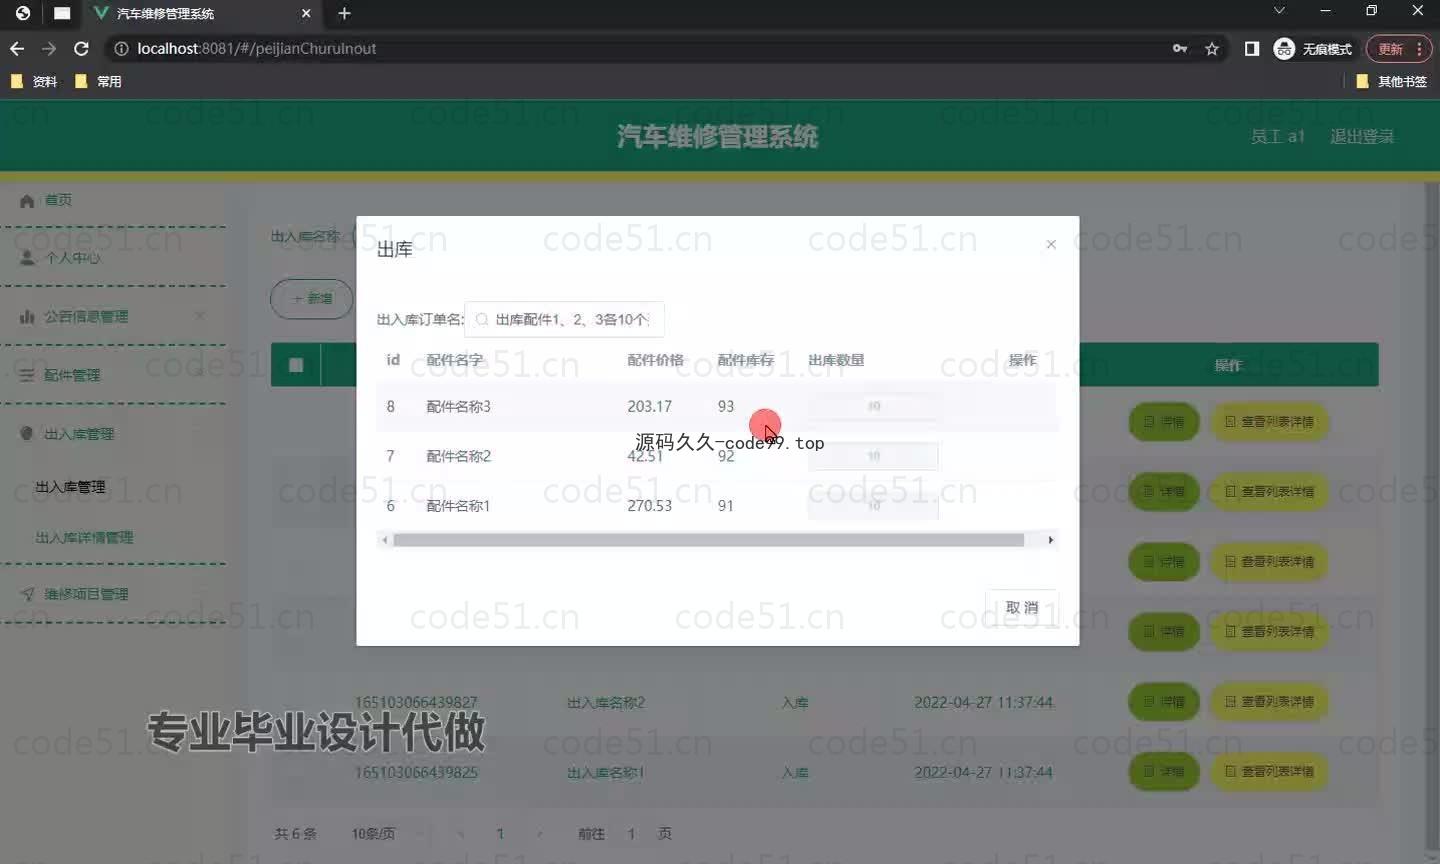Viewport: 1440px width, 864px height.
Task: Select the 配件名称2 cell in the table
Action: pos(458,456)
